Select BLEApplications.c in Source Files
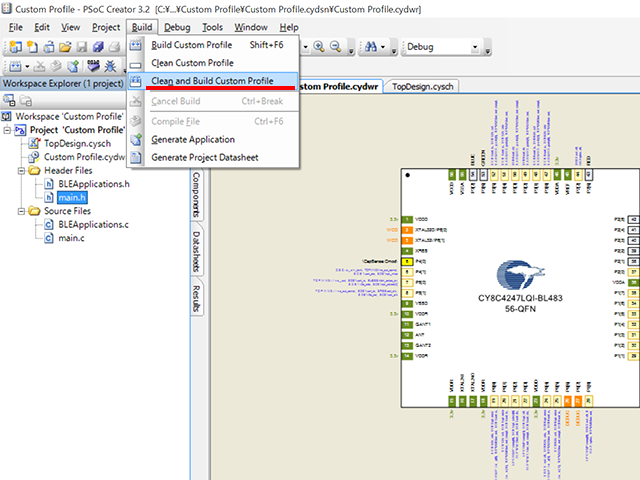Image resolution: width=640 pixels, height=480 pixels. (x=93, y=224)
